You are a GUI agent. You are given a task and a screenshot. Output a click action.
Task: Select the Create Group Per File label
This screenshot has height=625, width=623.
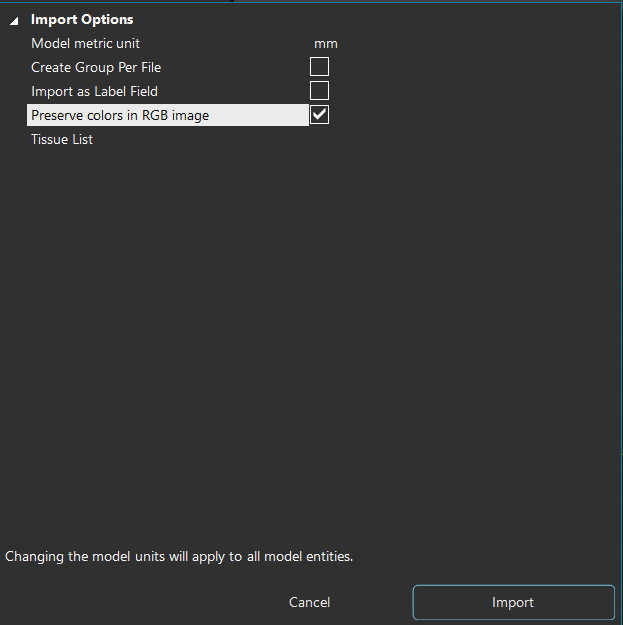tap(96, 67)
